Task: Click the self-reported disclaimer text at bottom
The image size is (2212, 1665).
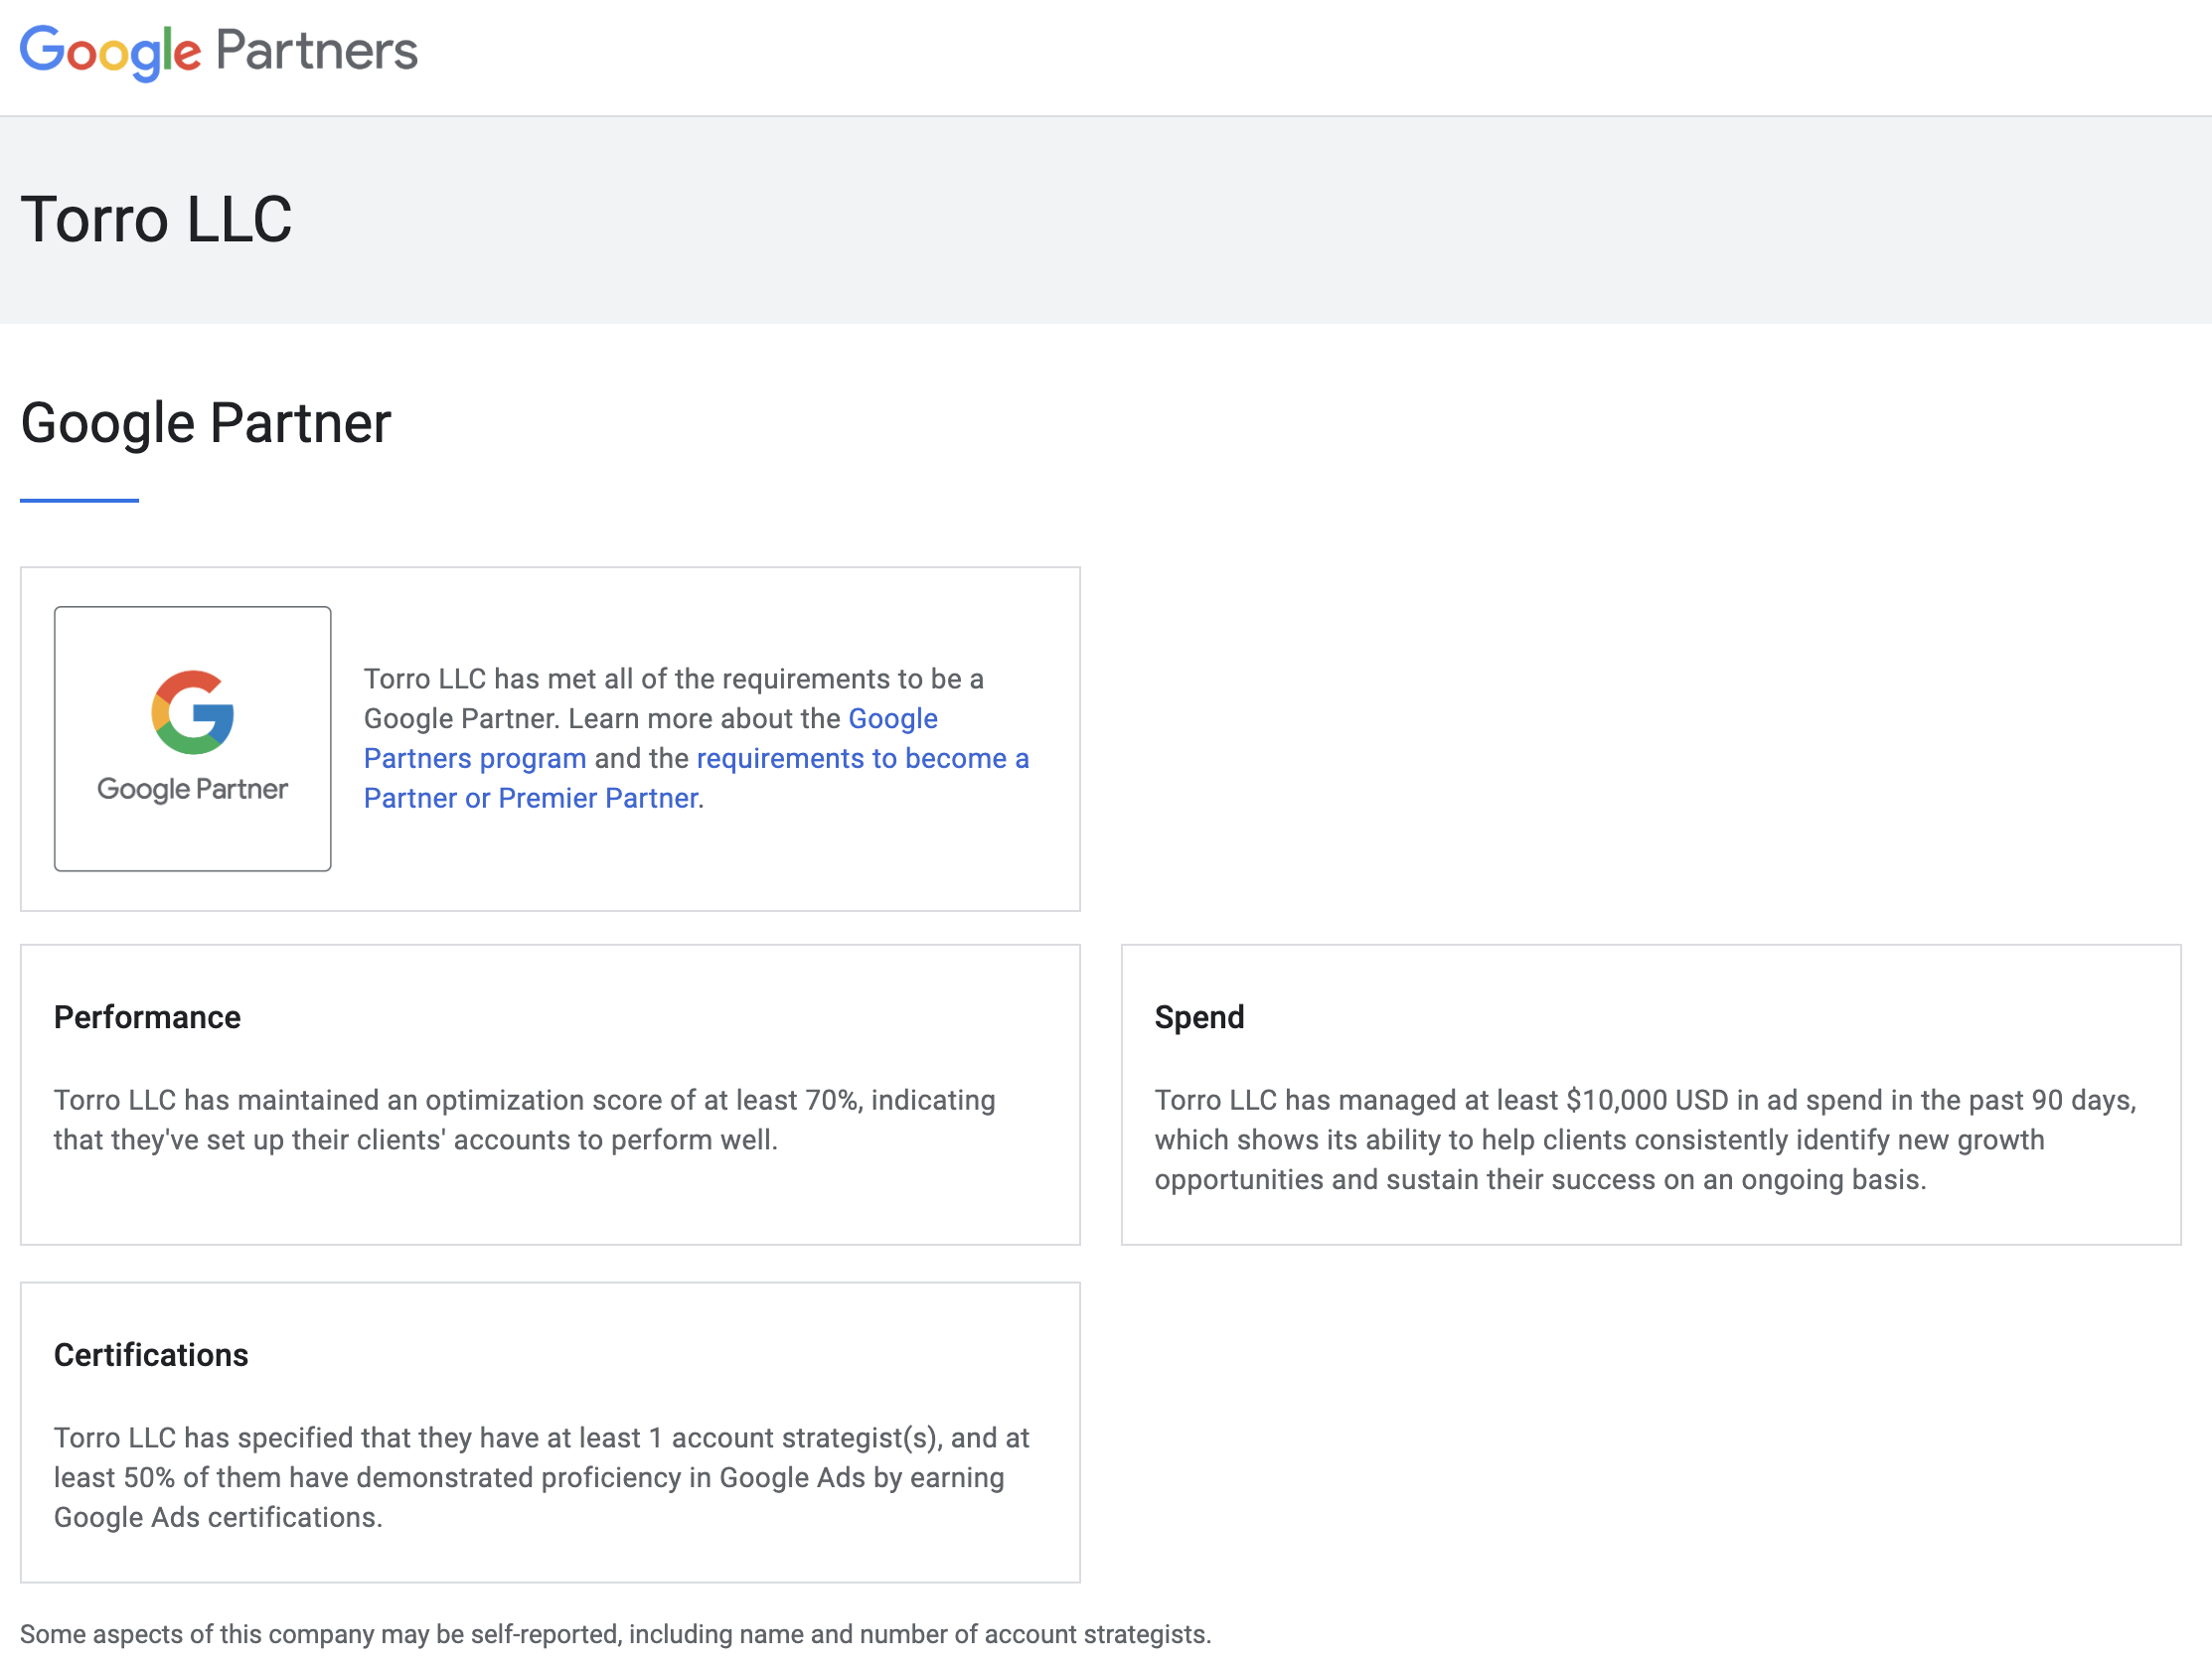Action: pos(615,1634)
